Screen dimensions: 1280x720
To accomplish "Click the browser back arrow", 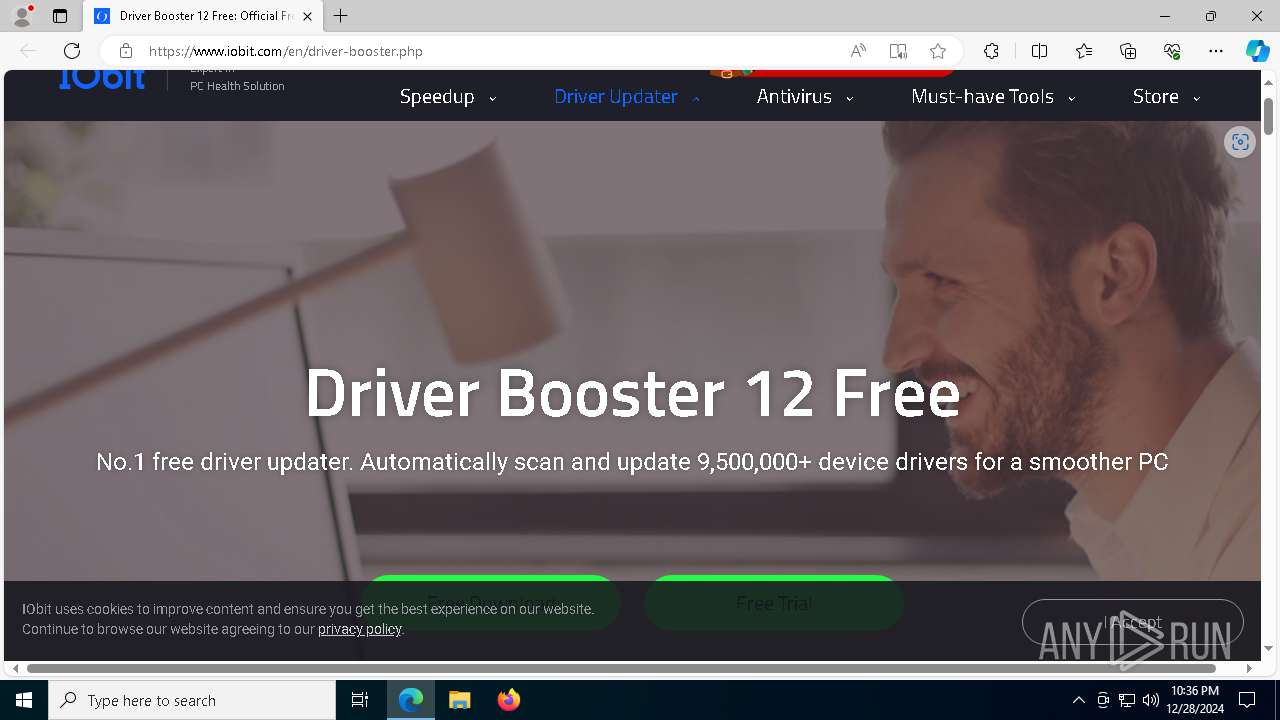I will (x=28, y=51).
